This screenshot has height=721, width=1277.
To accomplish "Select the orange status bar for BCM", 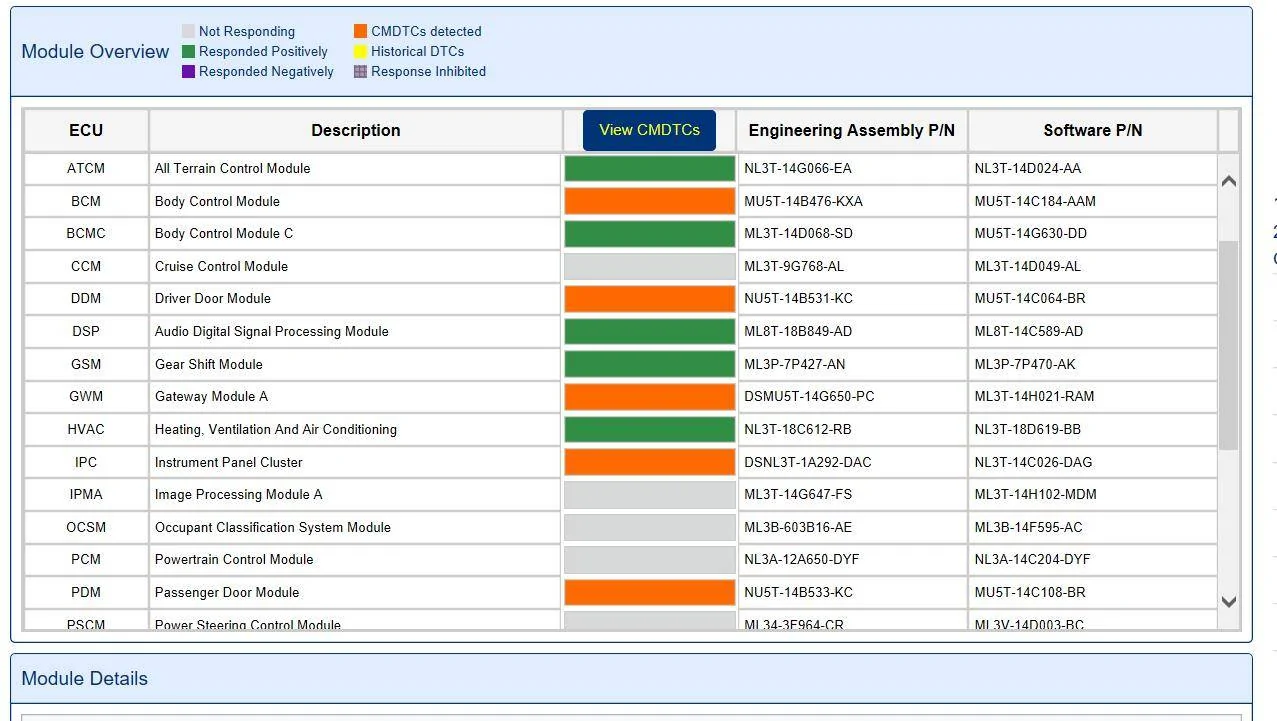I will [x=649, y=201].
